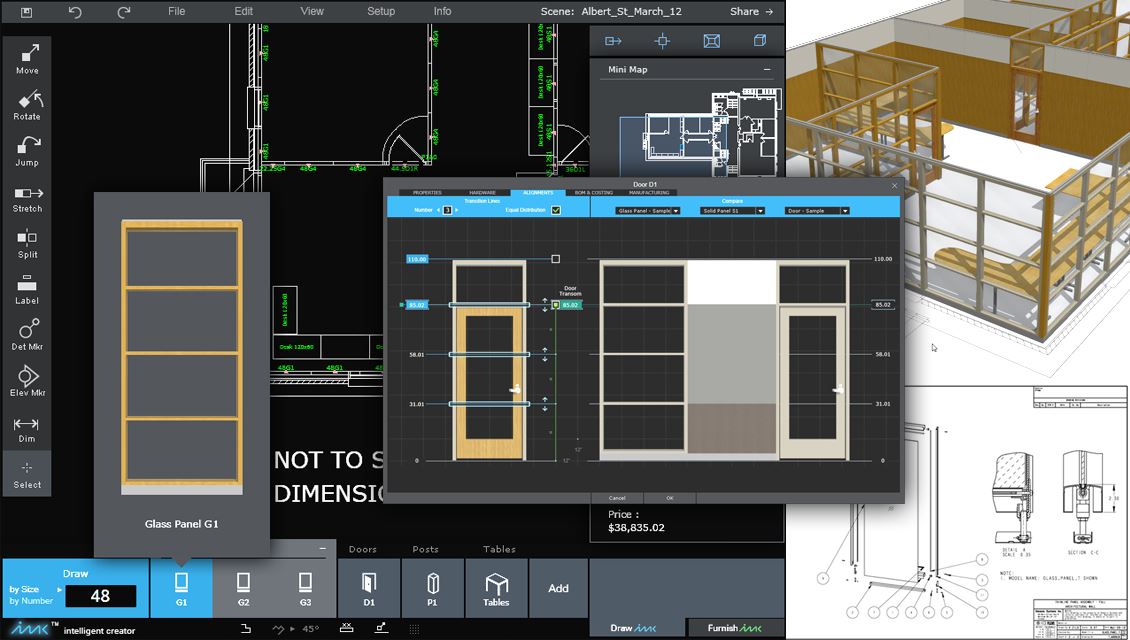Switch to Furnish ink mode tab
The width and height of the screenshot is (1130, 640).
click(x=735, y=628)
